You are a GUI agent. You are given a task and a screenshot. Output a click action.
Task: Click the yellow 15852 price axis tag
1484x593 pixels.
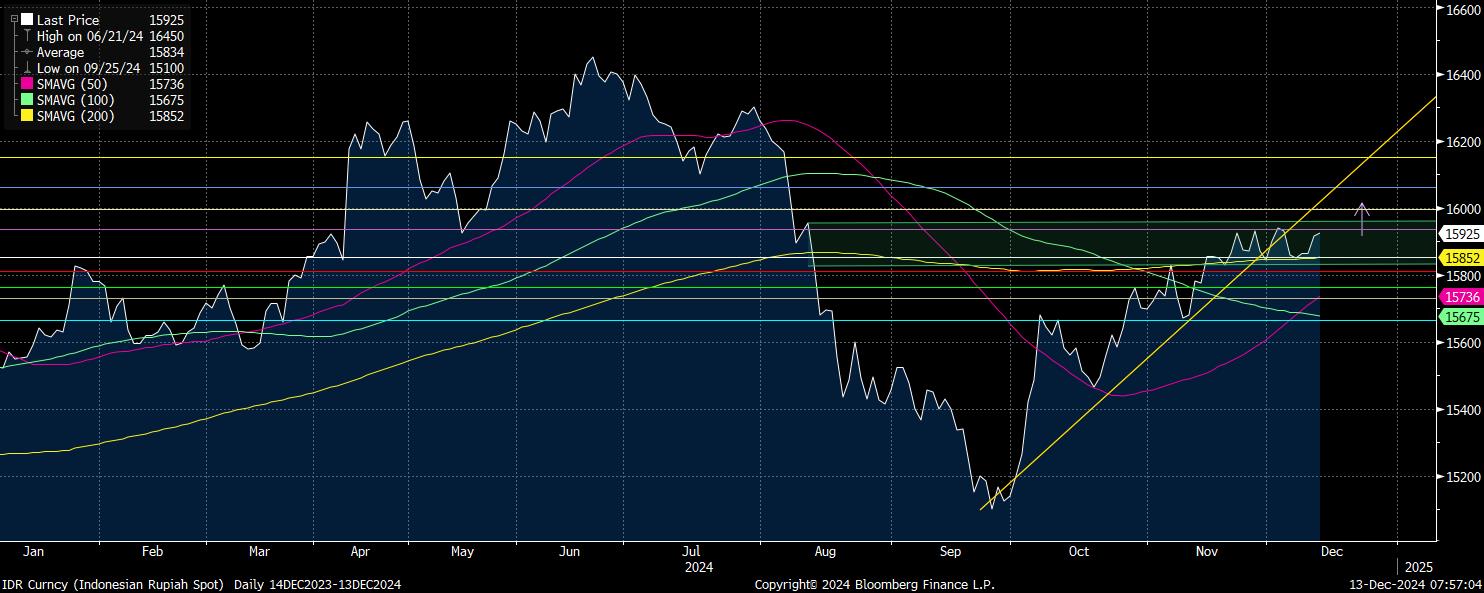tap(1460, 258)
